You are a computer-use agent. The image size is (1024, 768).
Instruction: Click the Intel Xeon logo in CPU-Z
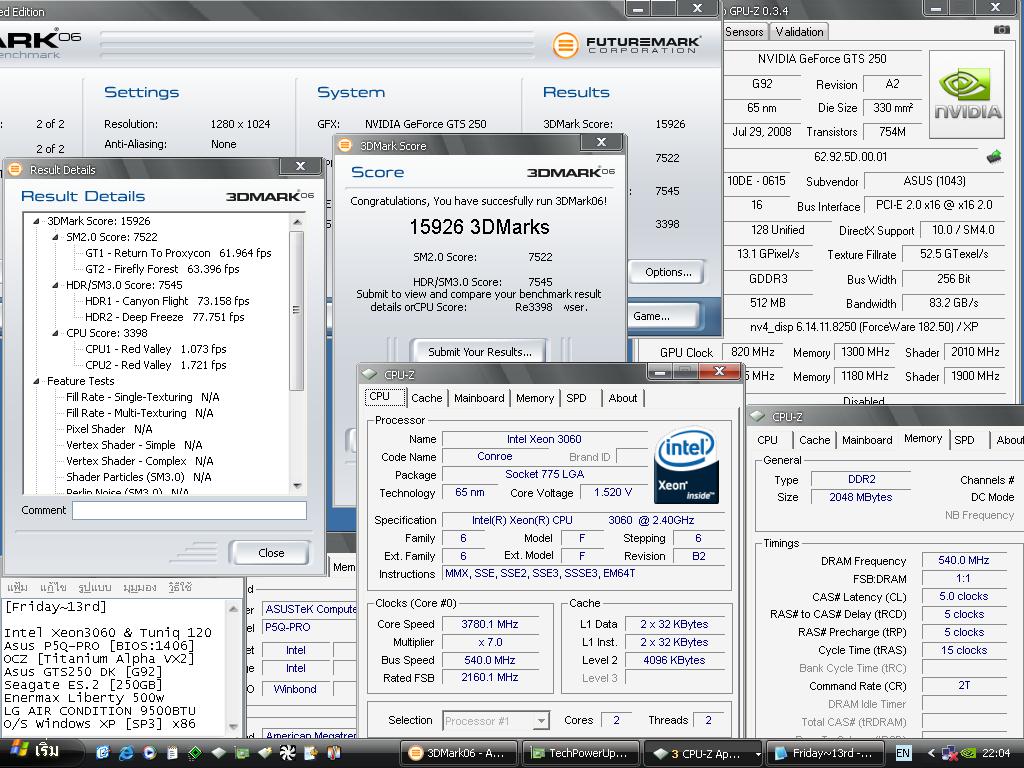pyautogui.click(x=685, y=467)
